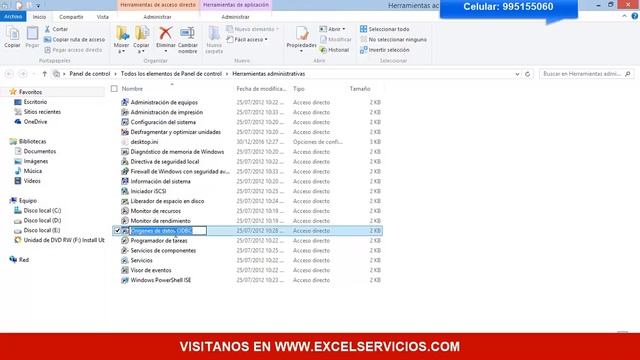Switch to the Inicio ribbon tab
Viewport: 640px width, 360px height.
point(39,17)
